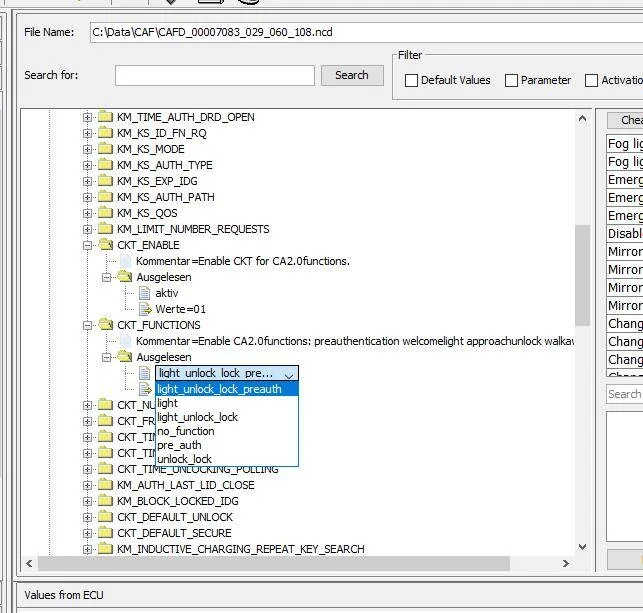Select the Werte=01 tree row

click(x=180, y=309)
